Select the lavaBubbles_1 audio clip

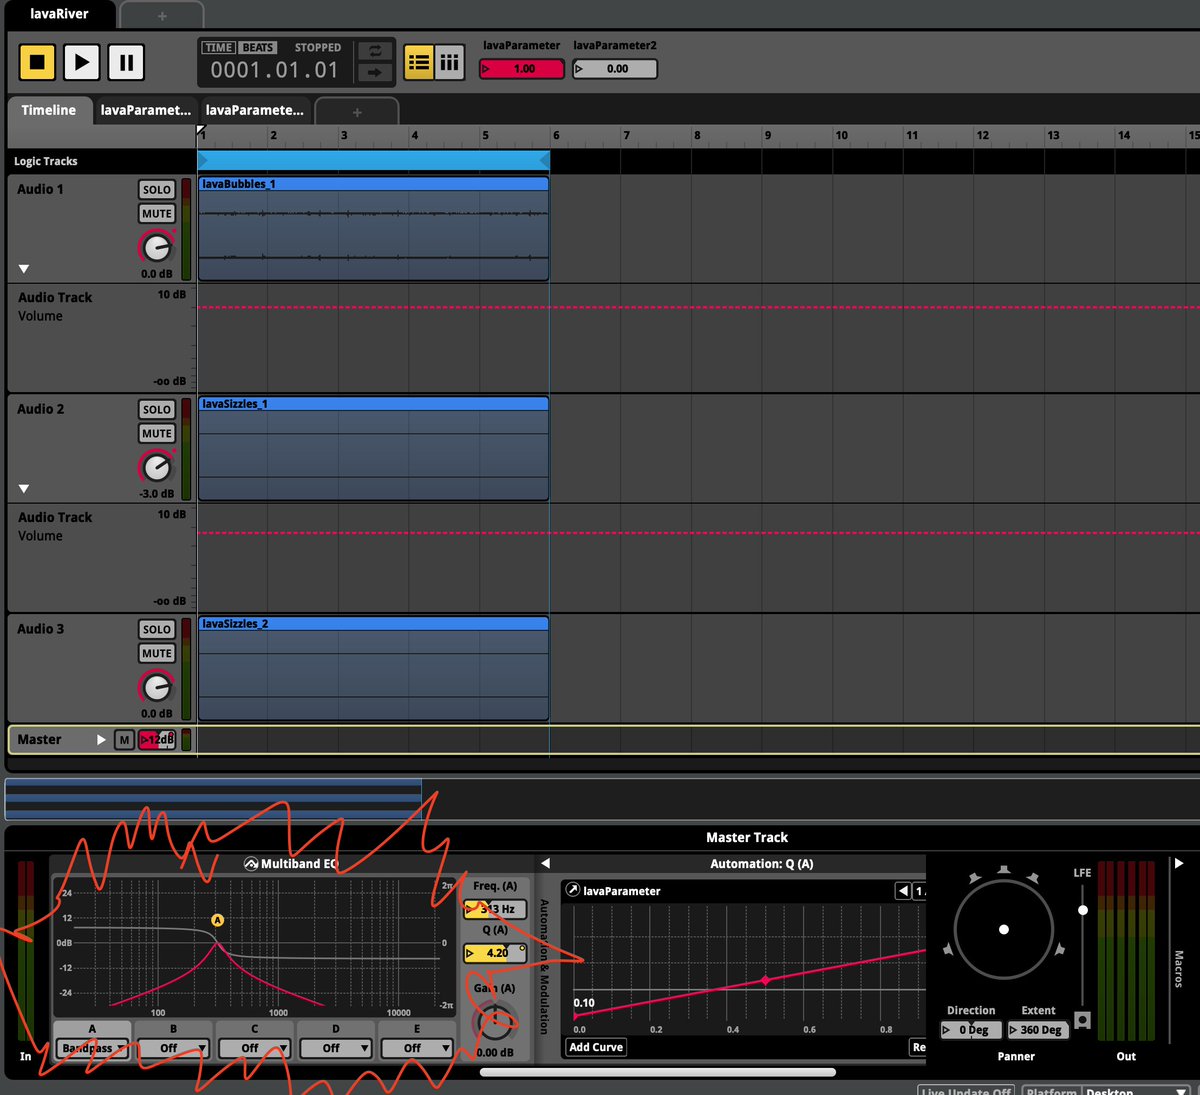click(x=373, y=229)
